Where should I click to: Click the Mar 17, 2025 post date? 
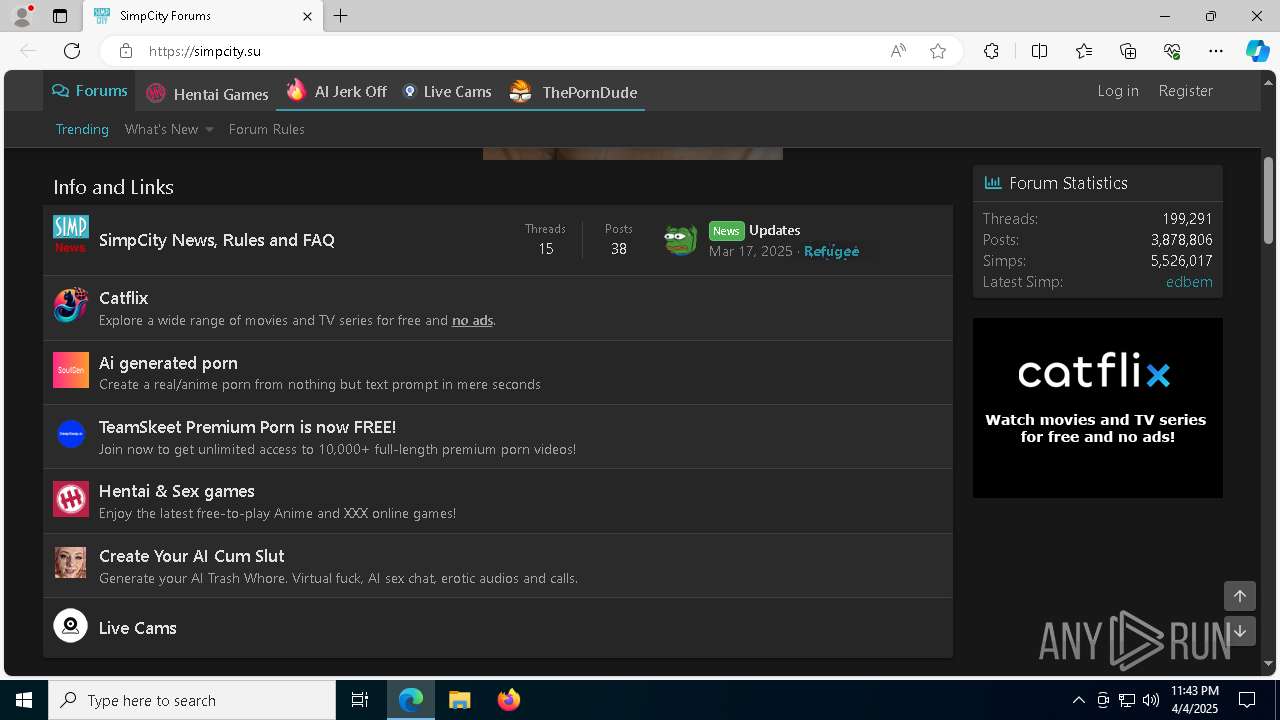(750, 251)
